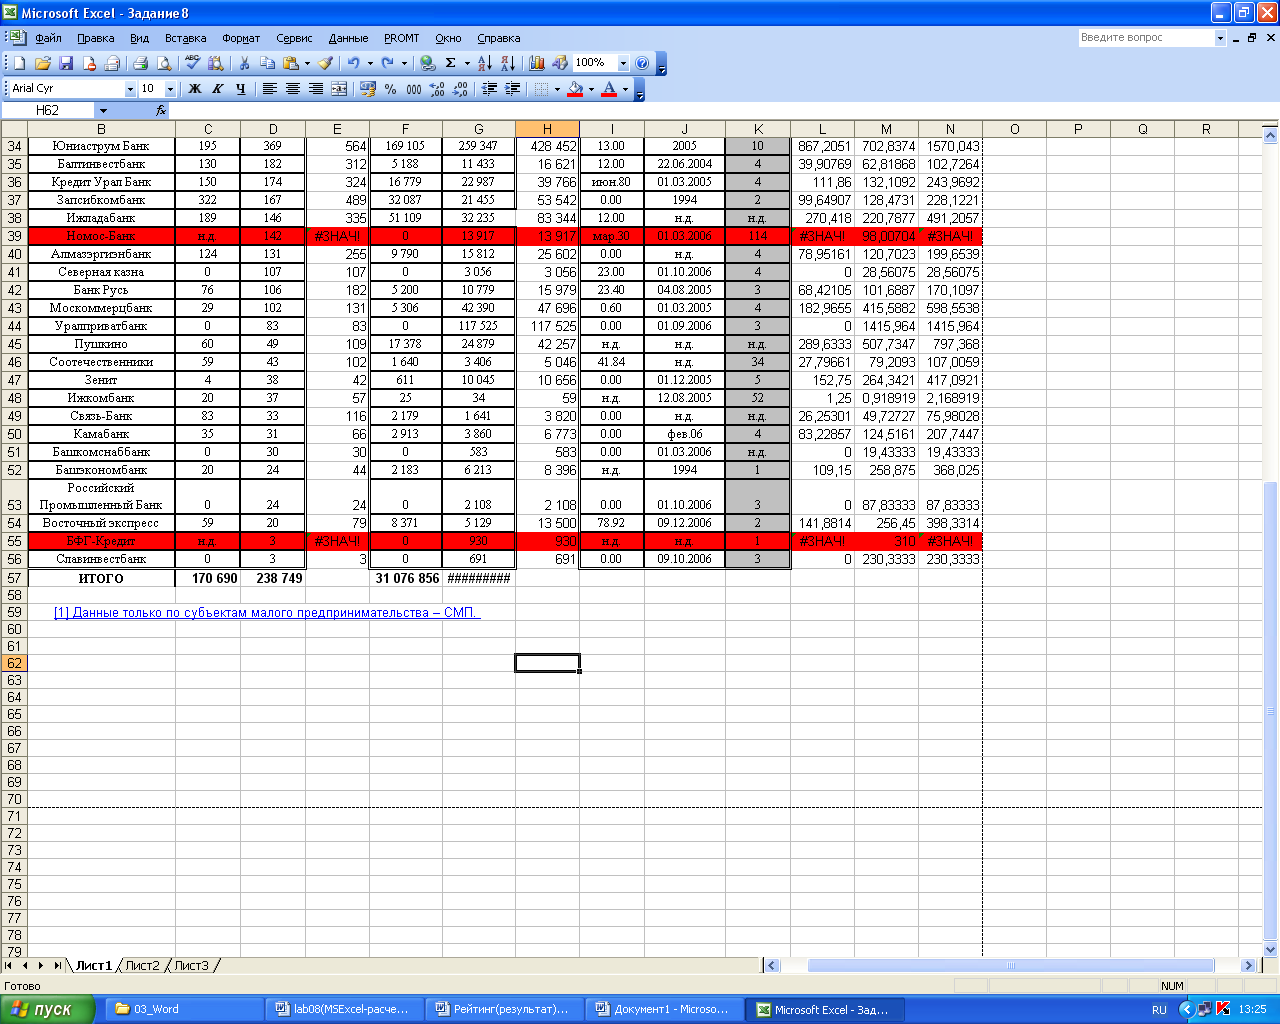The height and width of the screenshot is (1024, 1280).
Task: Open the help question box dropdown arrow
Action: pyautogui.click(x=1220, y=38)
